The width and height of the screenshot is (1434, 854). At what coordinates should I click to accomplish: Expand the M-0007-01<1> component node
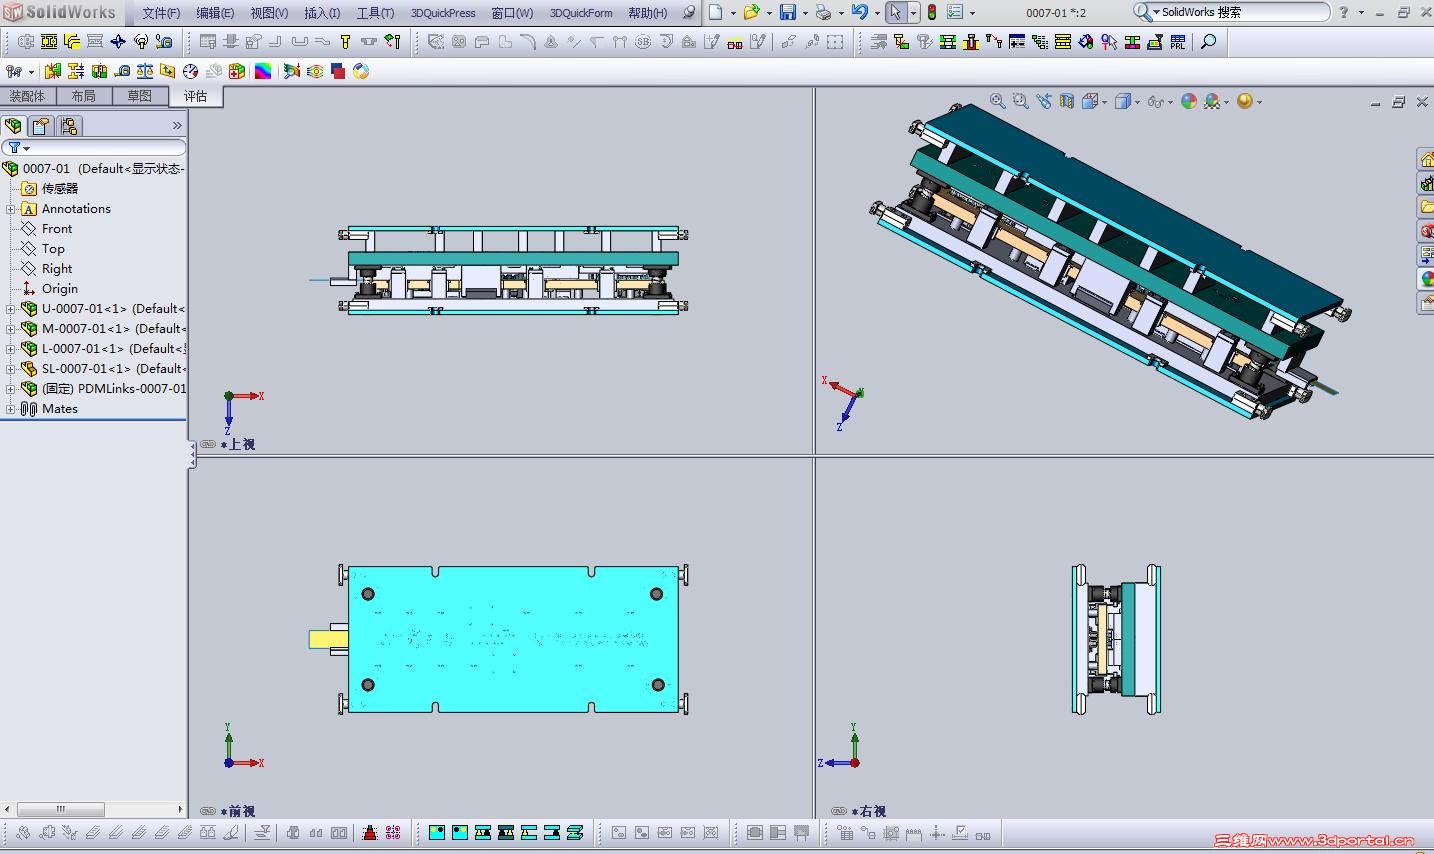pos(11,329)
